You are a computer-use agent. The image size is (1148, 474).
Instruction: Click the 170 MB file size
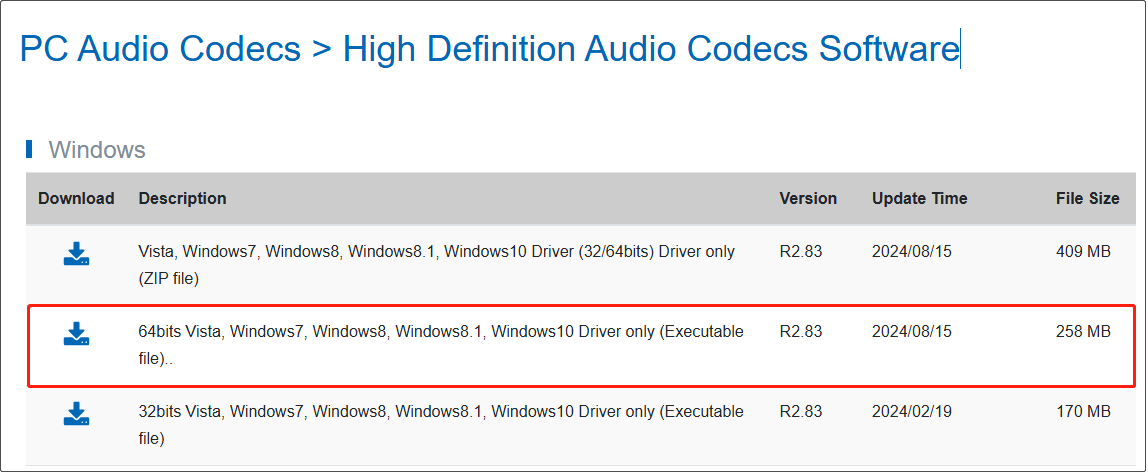[1083, 411]
